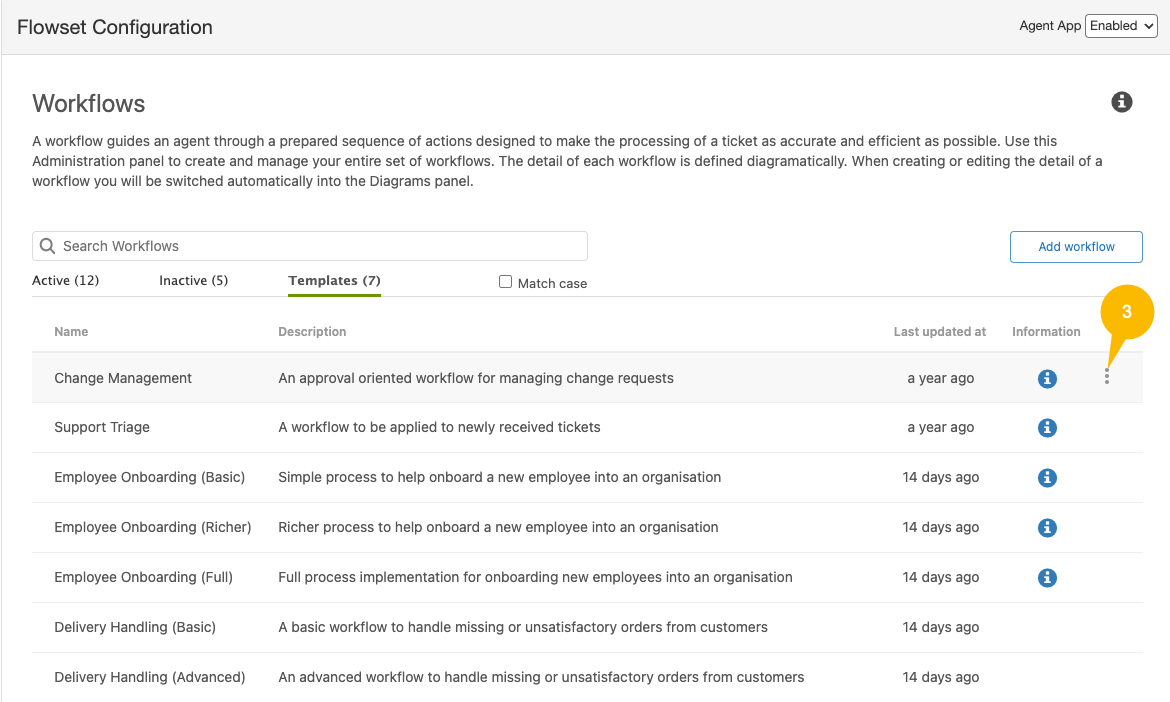Viewport: 1170px width, 702px height.
Task: Click '14 days ago' in Delivery Handling (Basic) row
Action: (941, 627)
